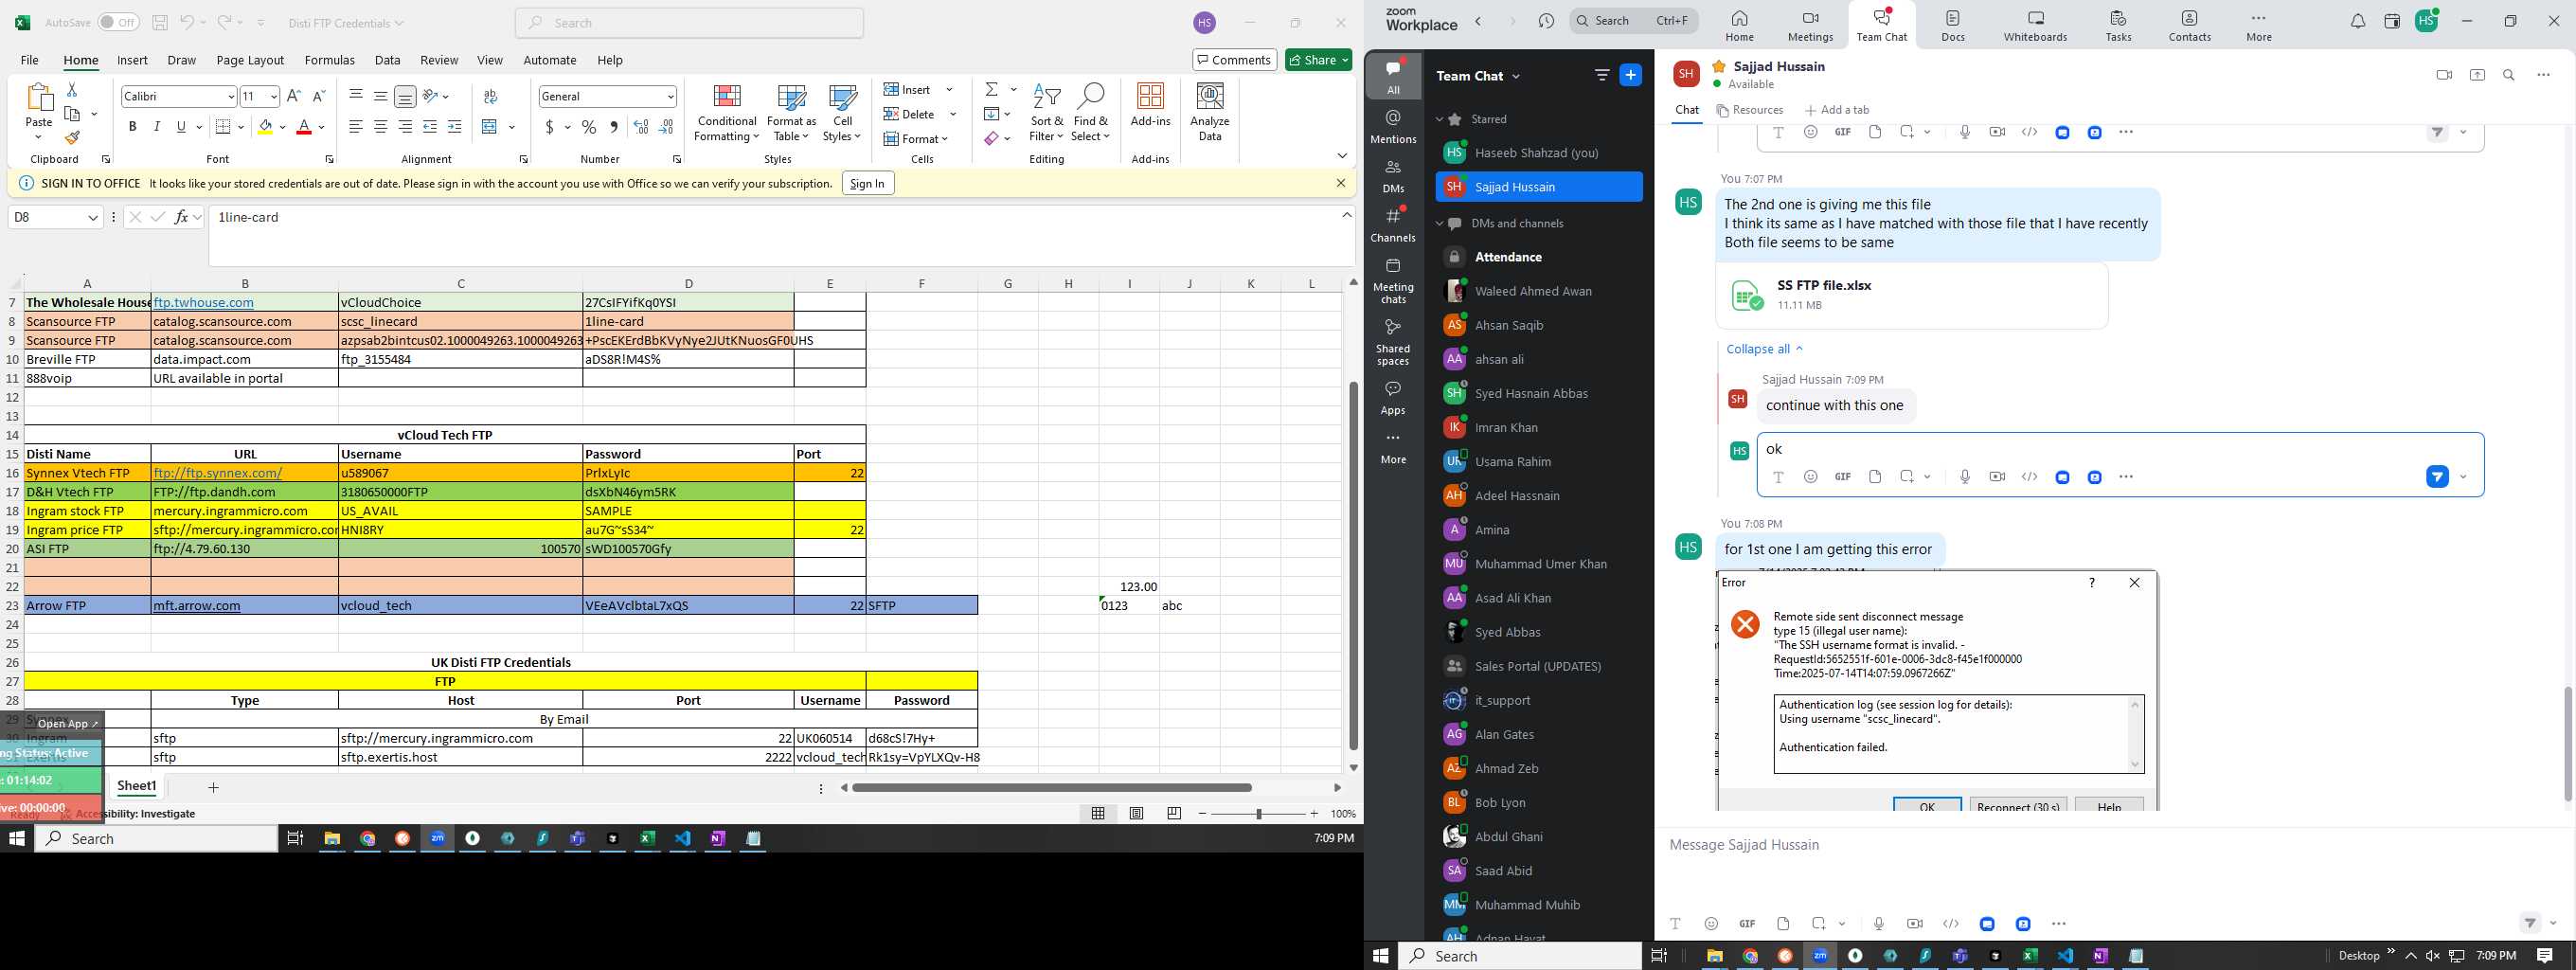This screenshot has height=970, width=2576.
Task: Open the SS FTP file.xlsx attachment
Action: [1911, 295]
